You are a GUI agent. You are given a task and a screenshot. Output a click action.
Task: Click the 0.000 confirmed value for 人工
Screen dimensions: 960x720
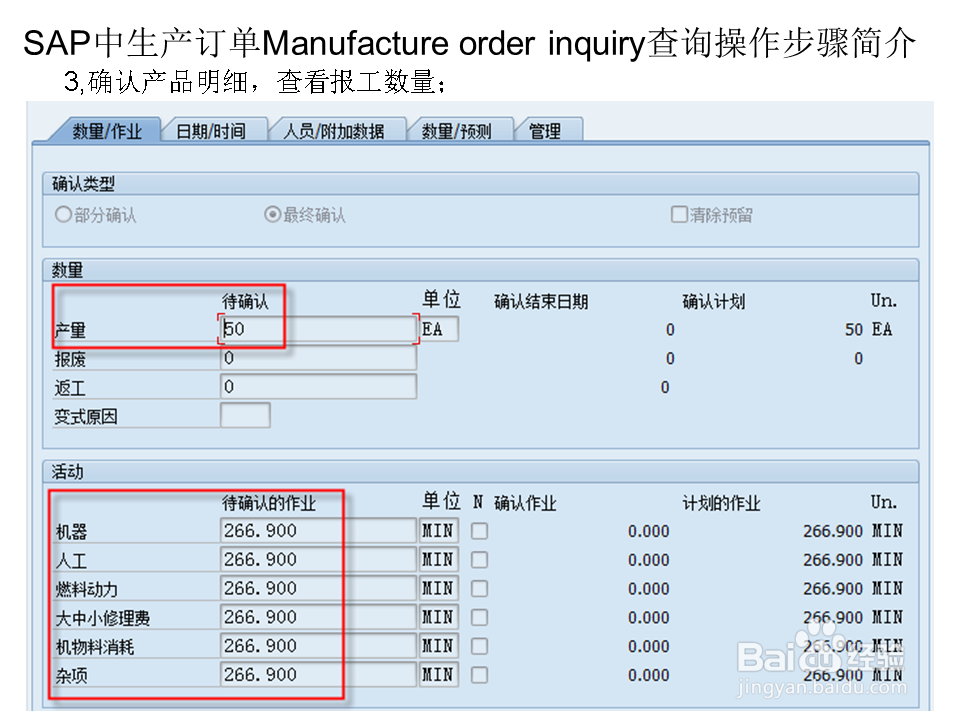[648, 560]
